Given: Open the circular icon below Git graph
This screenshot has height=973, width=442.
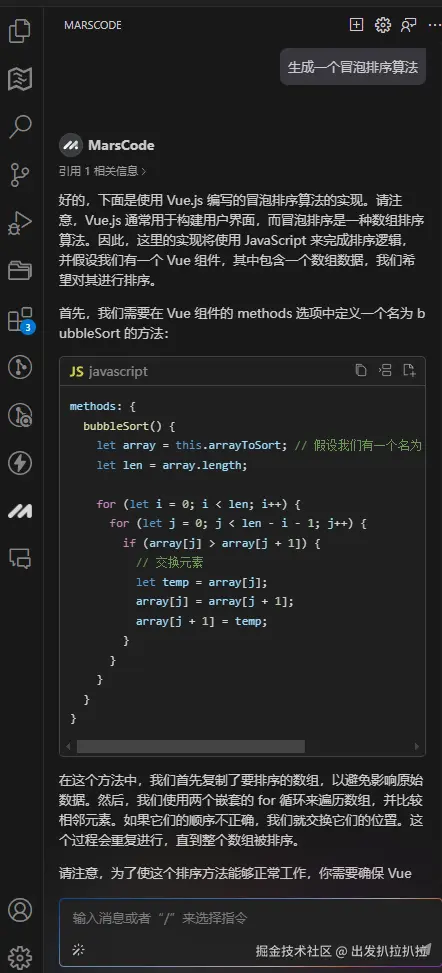Looking at the screenshot, I should 20,415.
